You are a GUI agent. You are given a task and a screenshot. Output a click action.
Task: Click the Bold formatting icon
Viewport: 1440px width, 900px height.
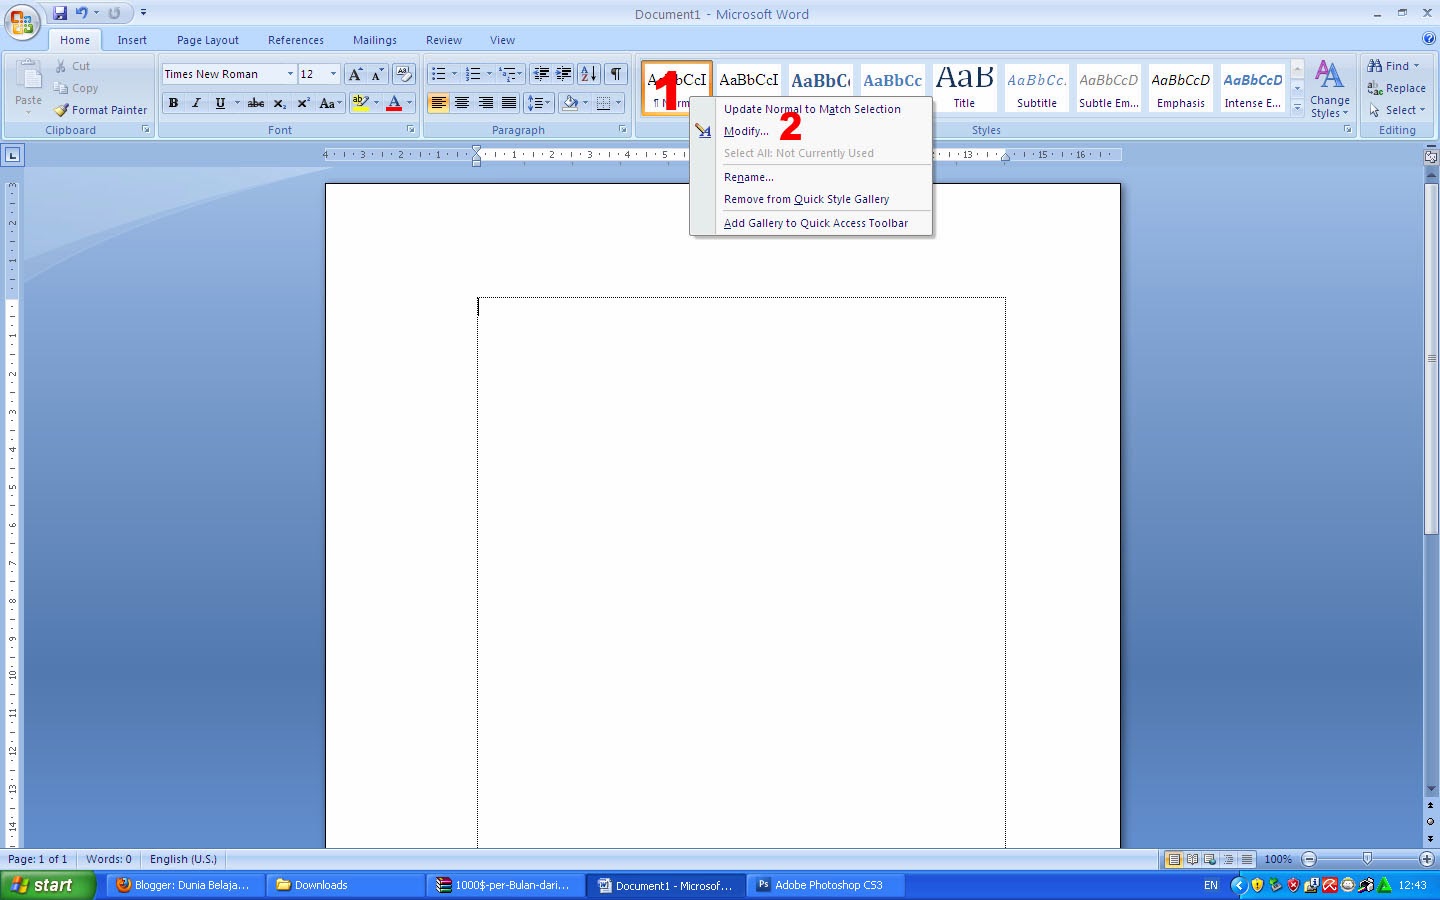172,102
